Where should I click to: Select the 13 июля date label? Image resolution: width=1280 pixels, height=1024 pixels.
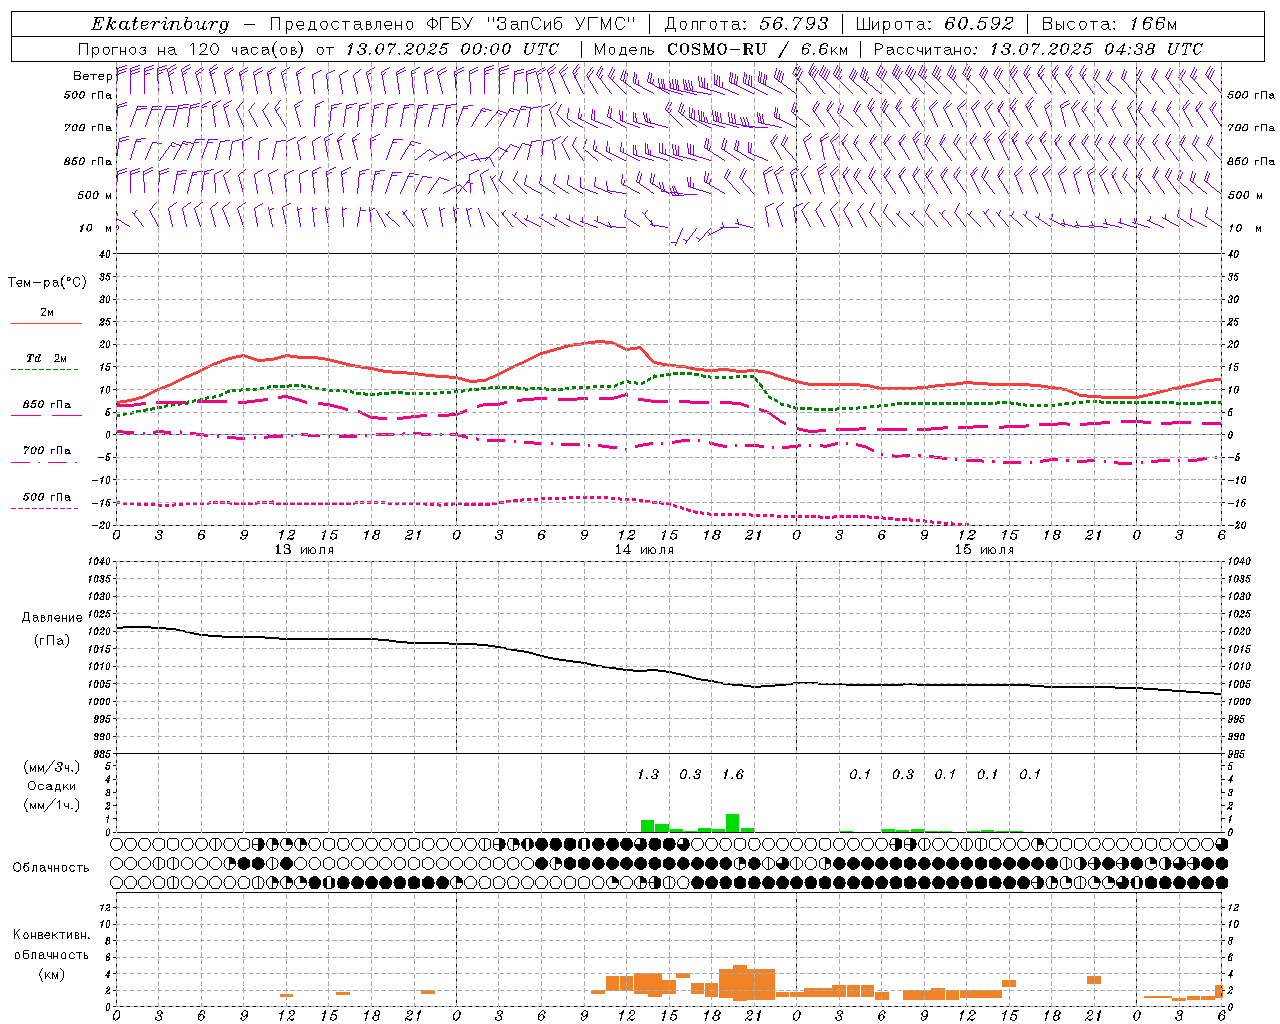coord(304,550)
